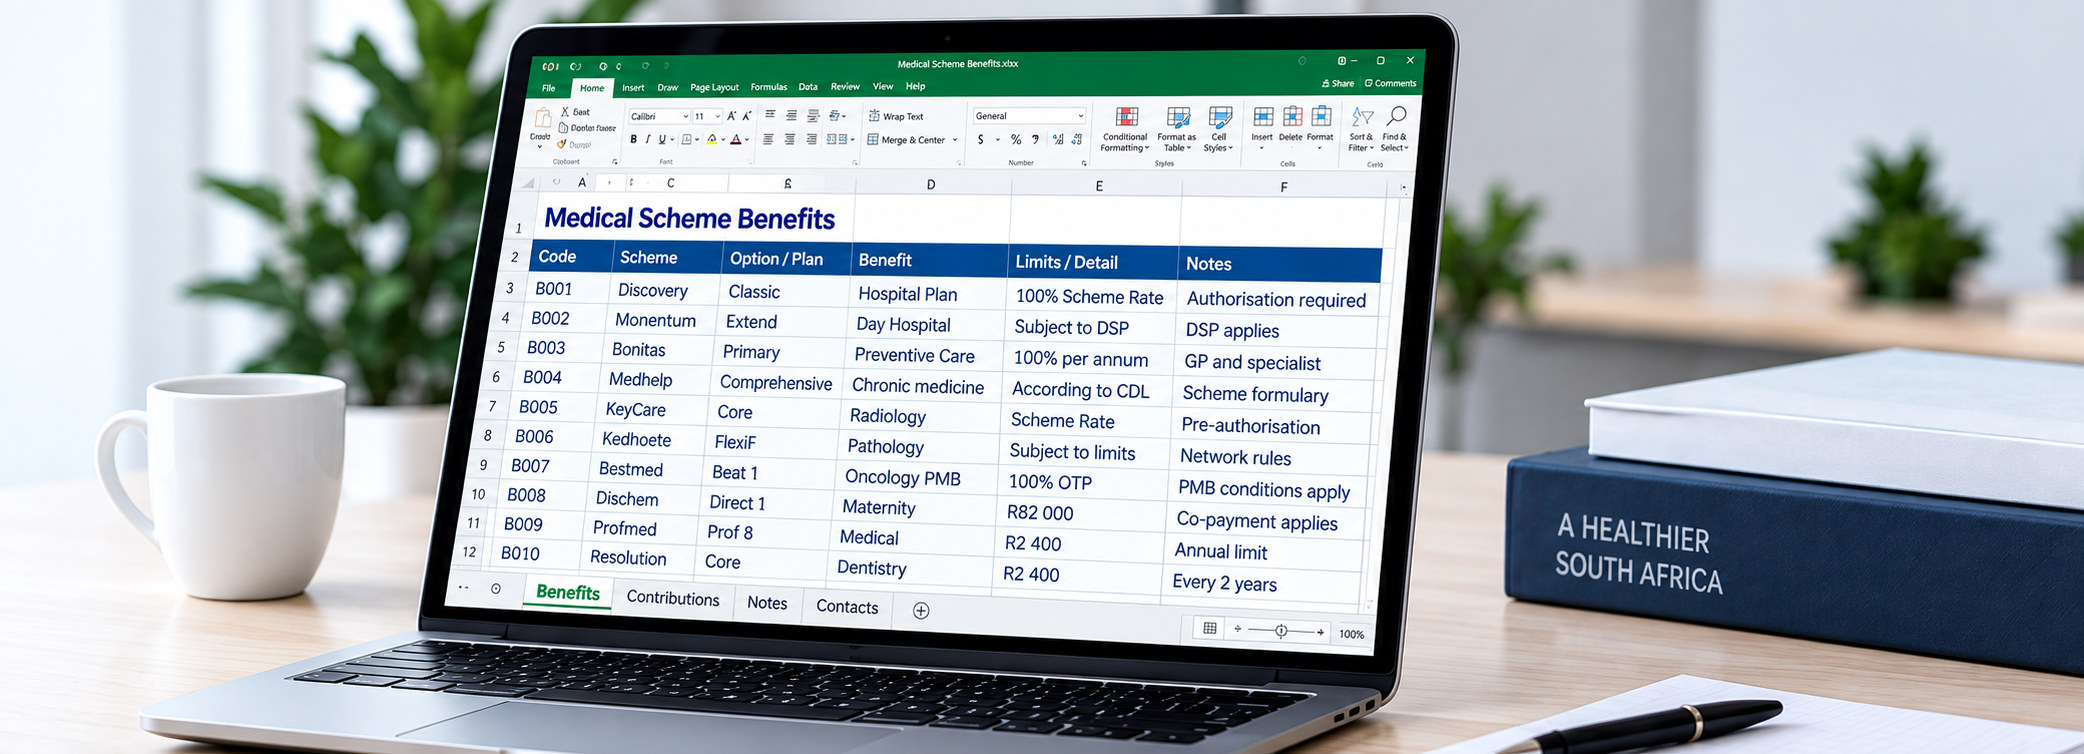Open the Number group dialog launcher
This screenshot has height=754, width=2084.
point(1084,163)
